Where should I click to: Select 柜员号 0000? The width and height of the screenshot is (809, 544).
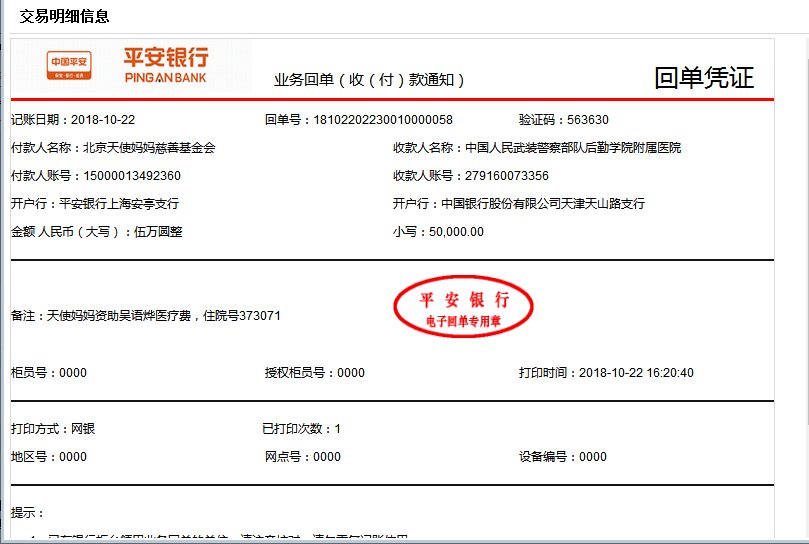pos(48,373)
